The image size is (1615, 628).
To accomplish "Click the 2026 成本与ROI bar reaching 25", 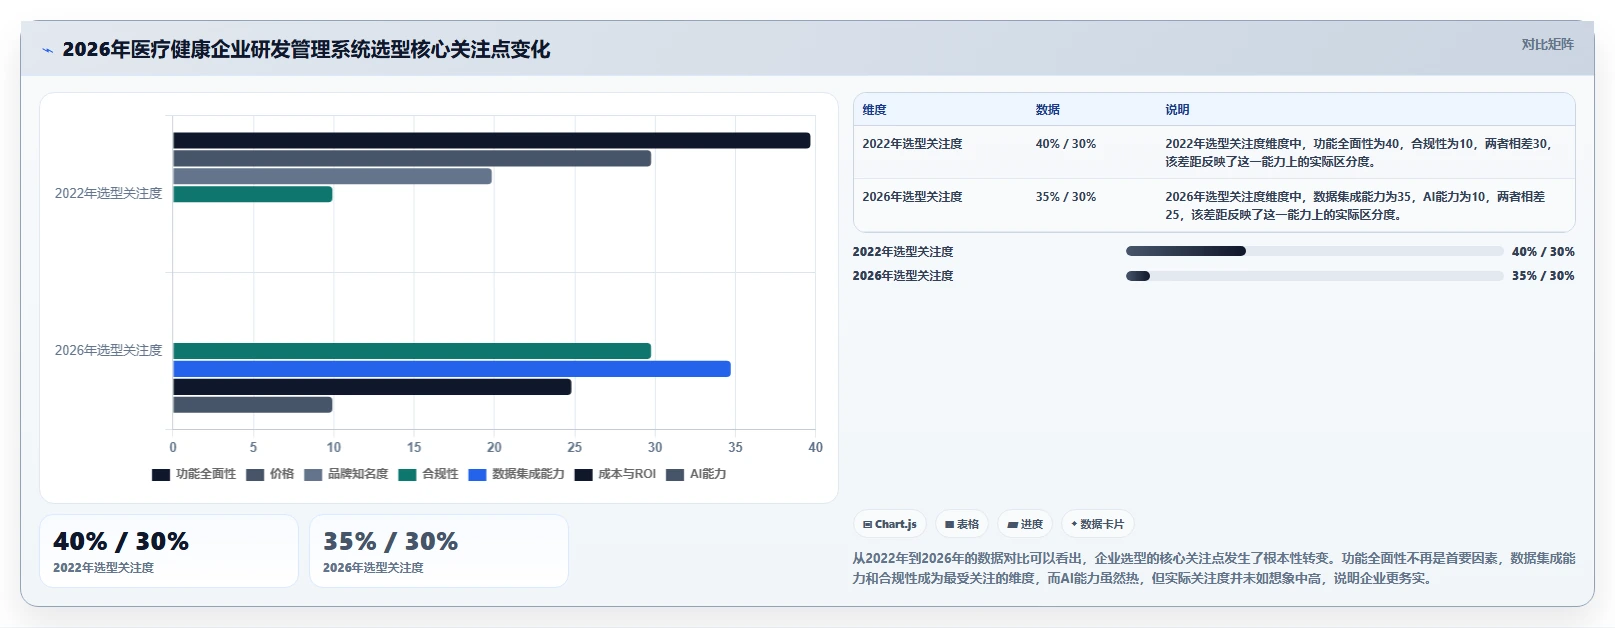I will [372, 387].
